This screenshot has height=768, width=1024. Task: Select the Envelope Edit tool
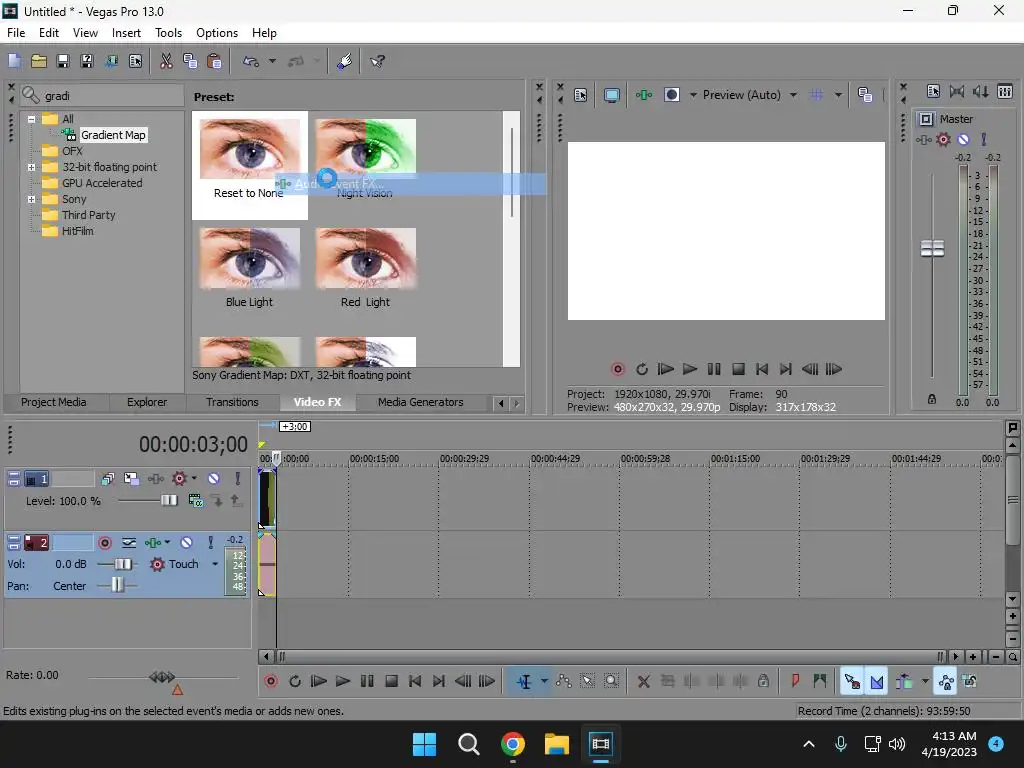pos(564,681)
